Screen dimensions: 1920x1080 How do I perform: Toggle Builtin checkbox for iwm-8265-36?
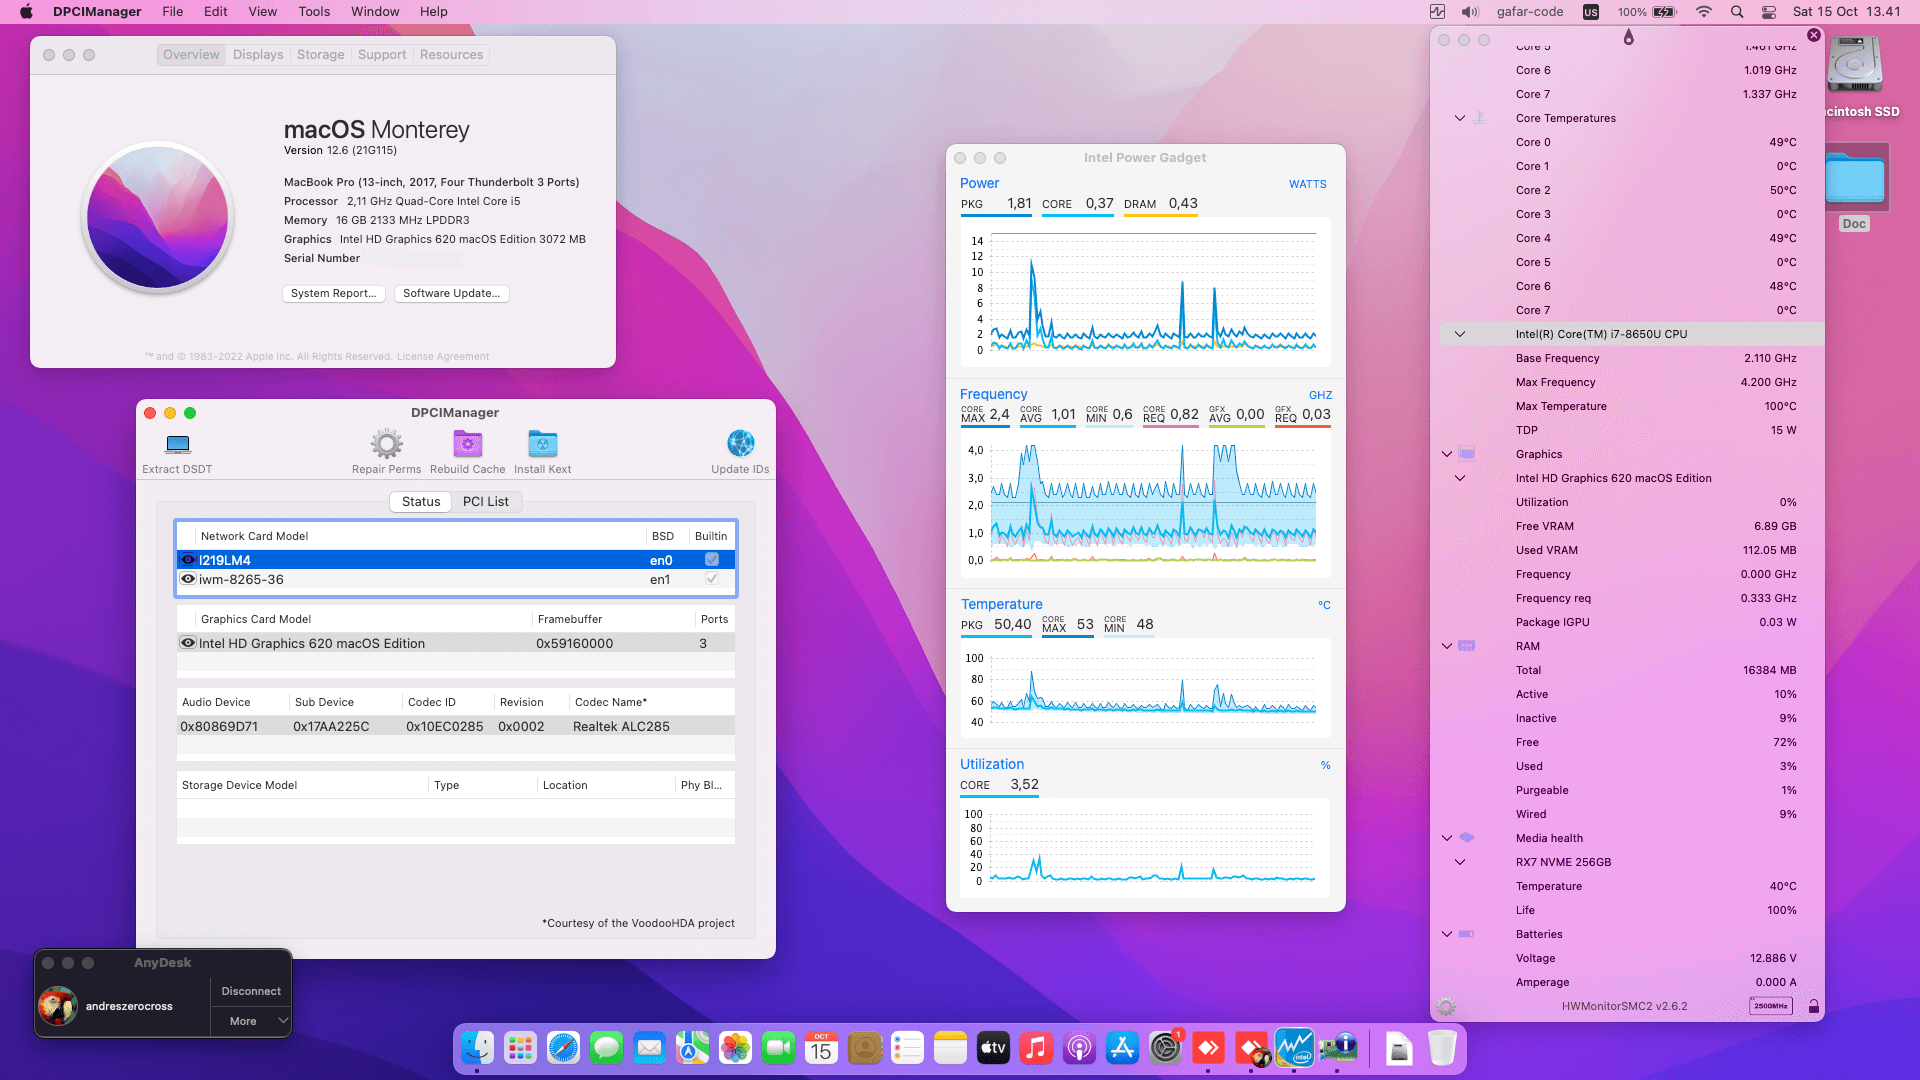click(x=712, y=579)
